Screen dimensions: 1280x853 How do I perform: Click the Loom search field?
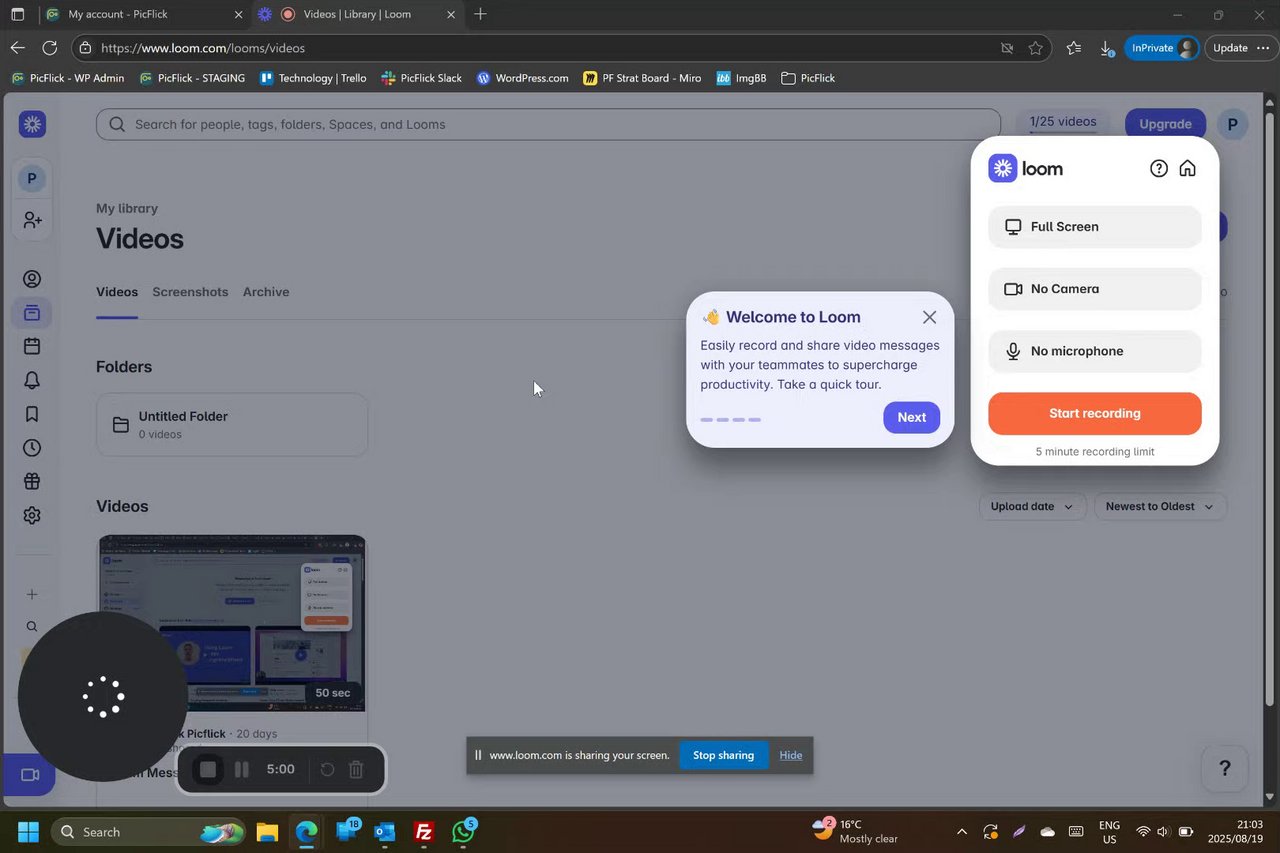pyautogui.click(x=548, y=124)
